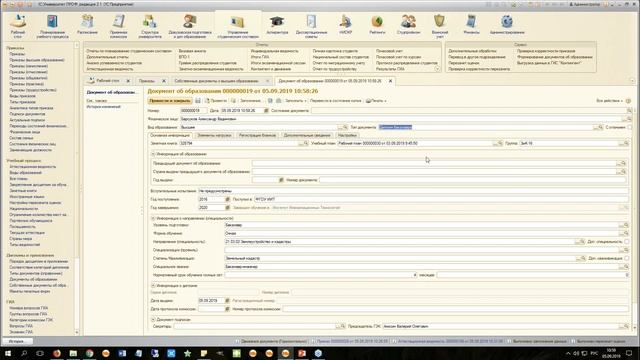Open the Заполнить dropdown menu
Viewport: 640px width, 360px height.
tap(296, 100)
